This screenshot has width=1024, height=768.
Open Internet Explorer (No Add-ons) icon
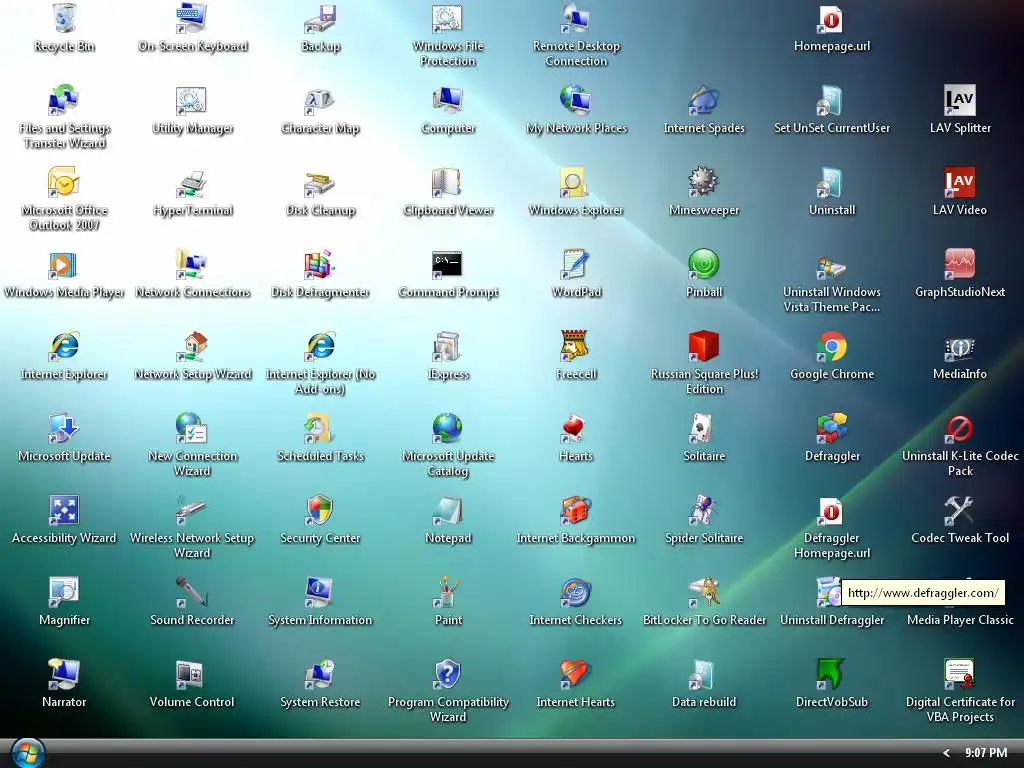pos(320,346)
